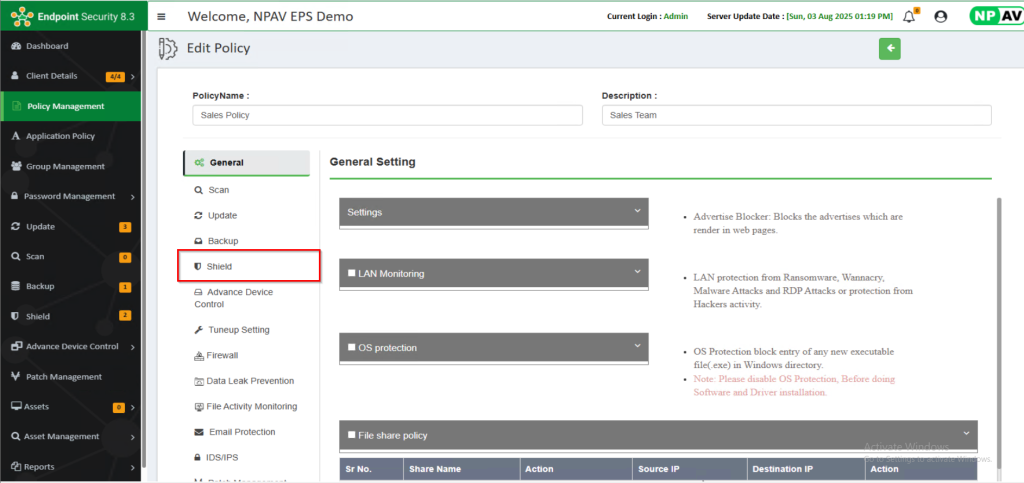Screen dimensions: 1024x483
Task: Open Patch Management in sidebar
Action: [63, 377]
